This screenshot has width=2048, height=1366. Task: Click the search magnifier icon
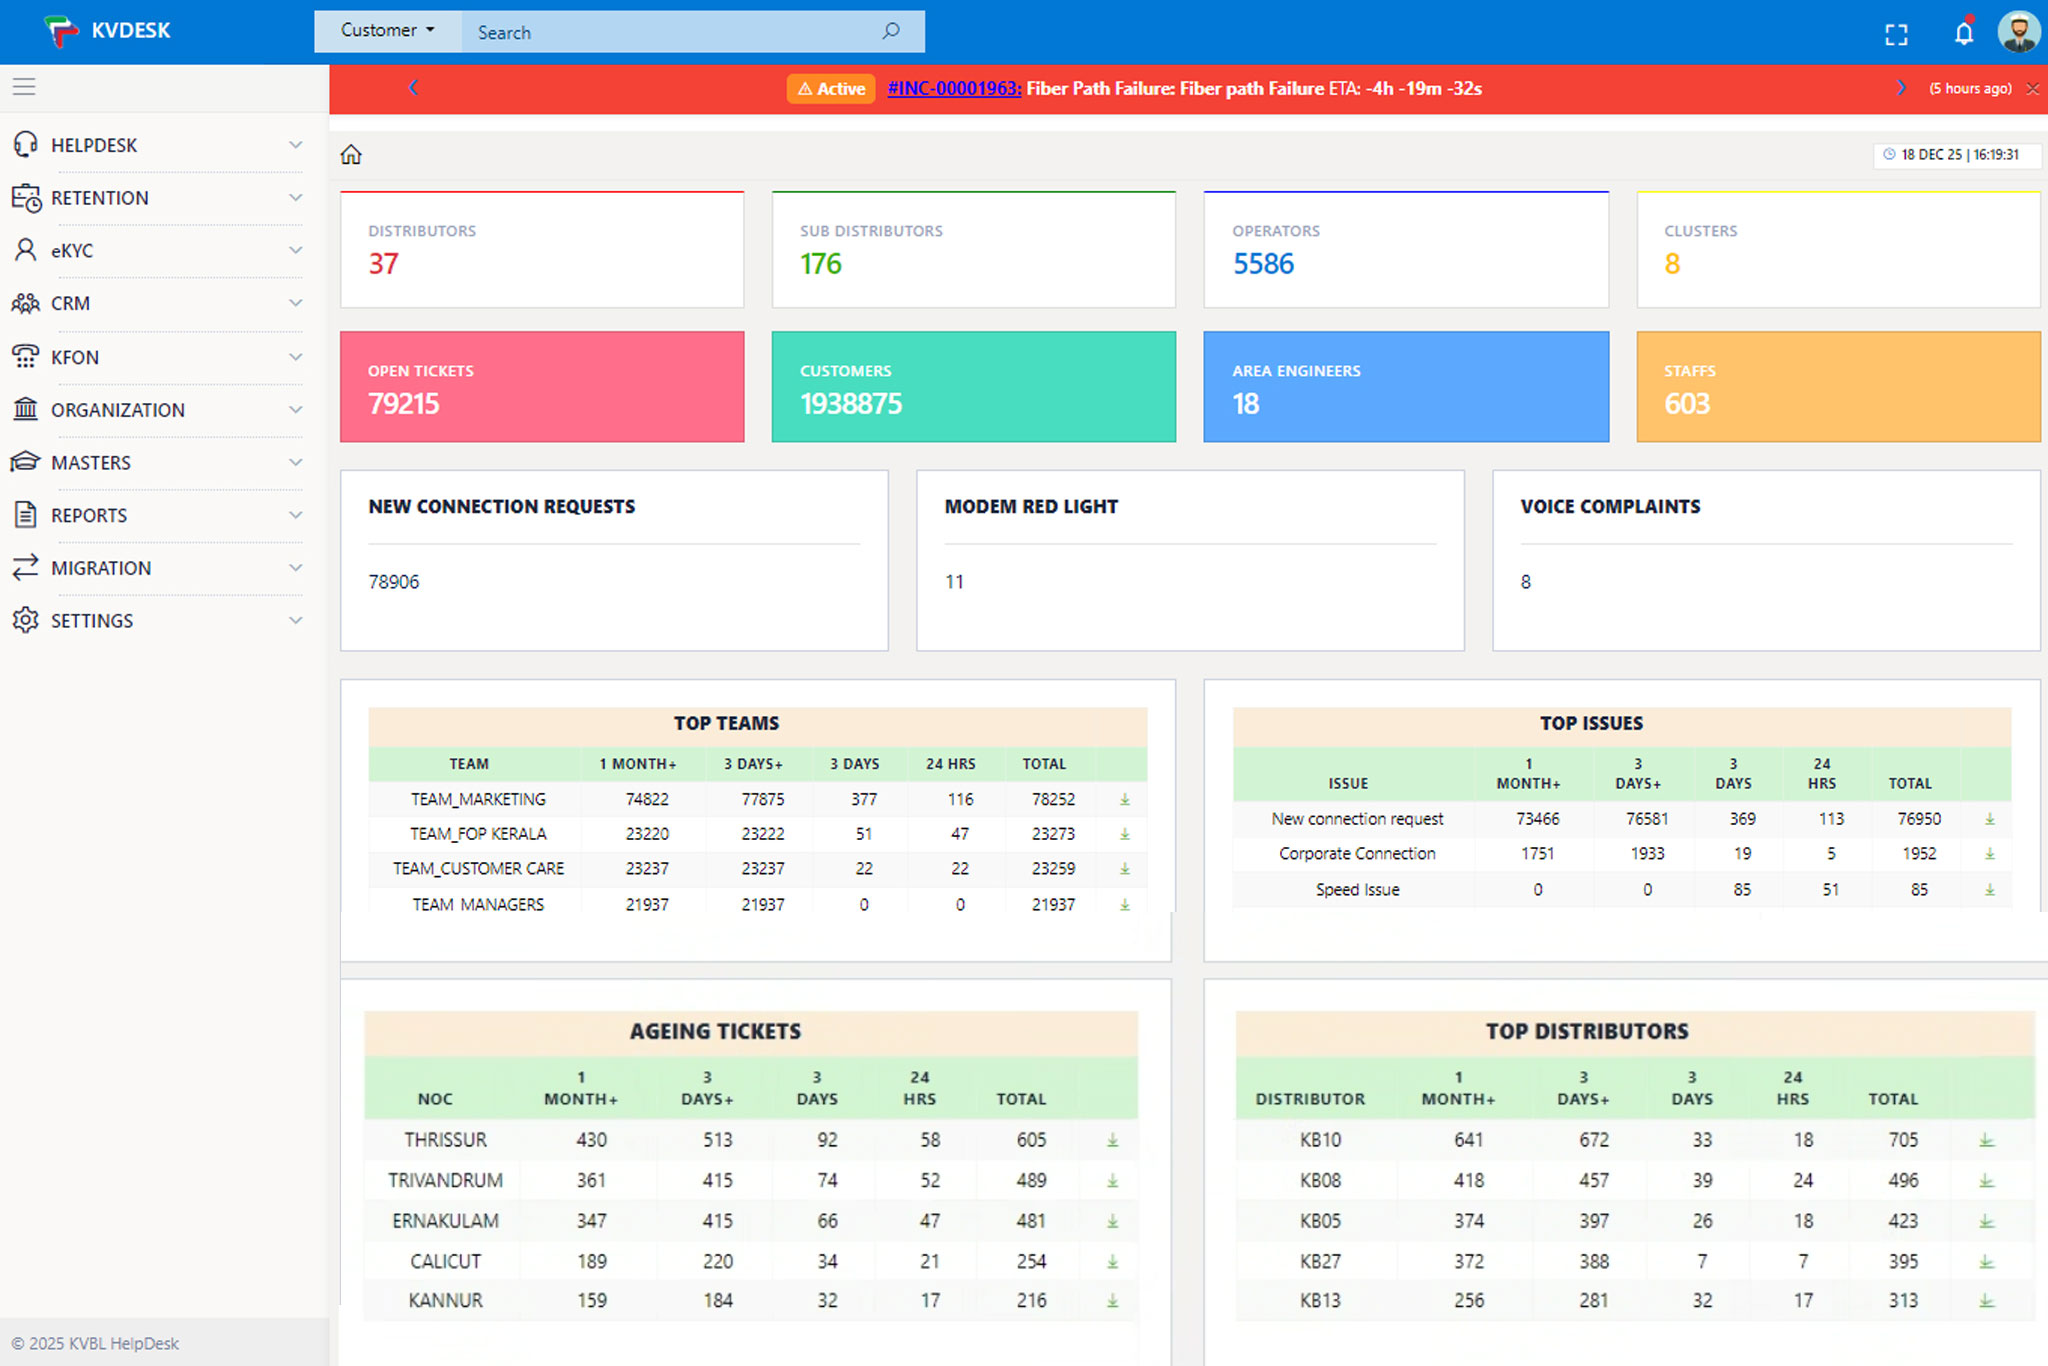pos(891,32)
